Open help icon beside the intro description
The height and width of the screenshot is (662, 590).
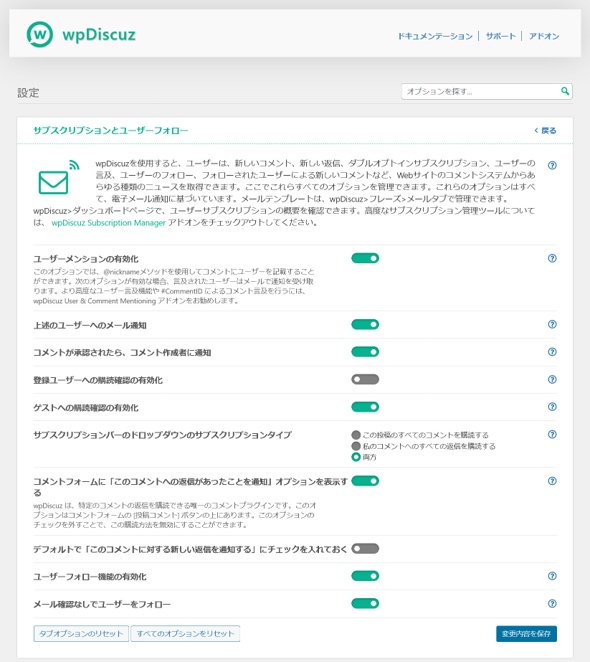coord(552,166)
